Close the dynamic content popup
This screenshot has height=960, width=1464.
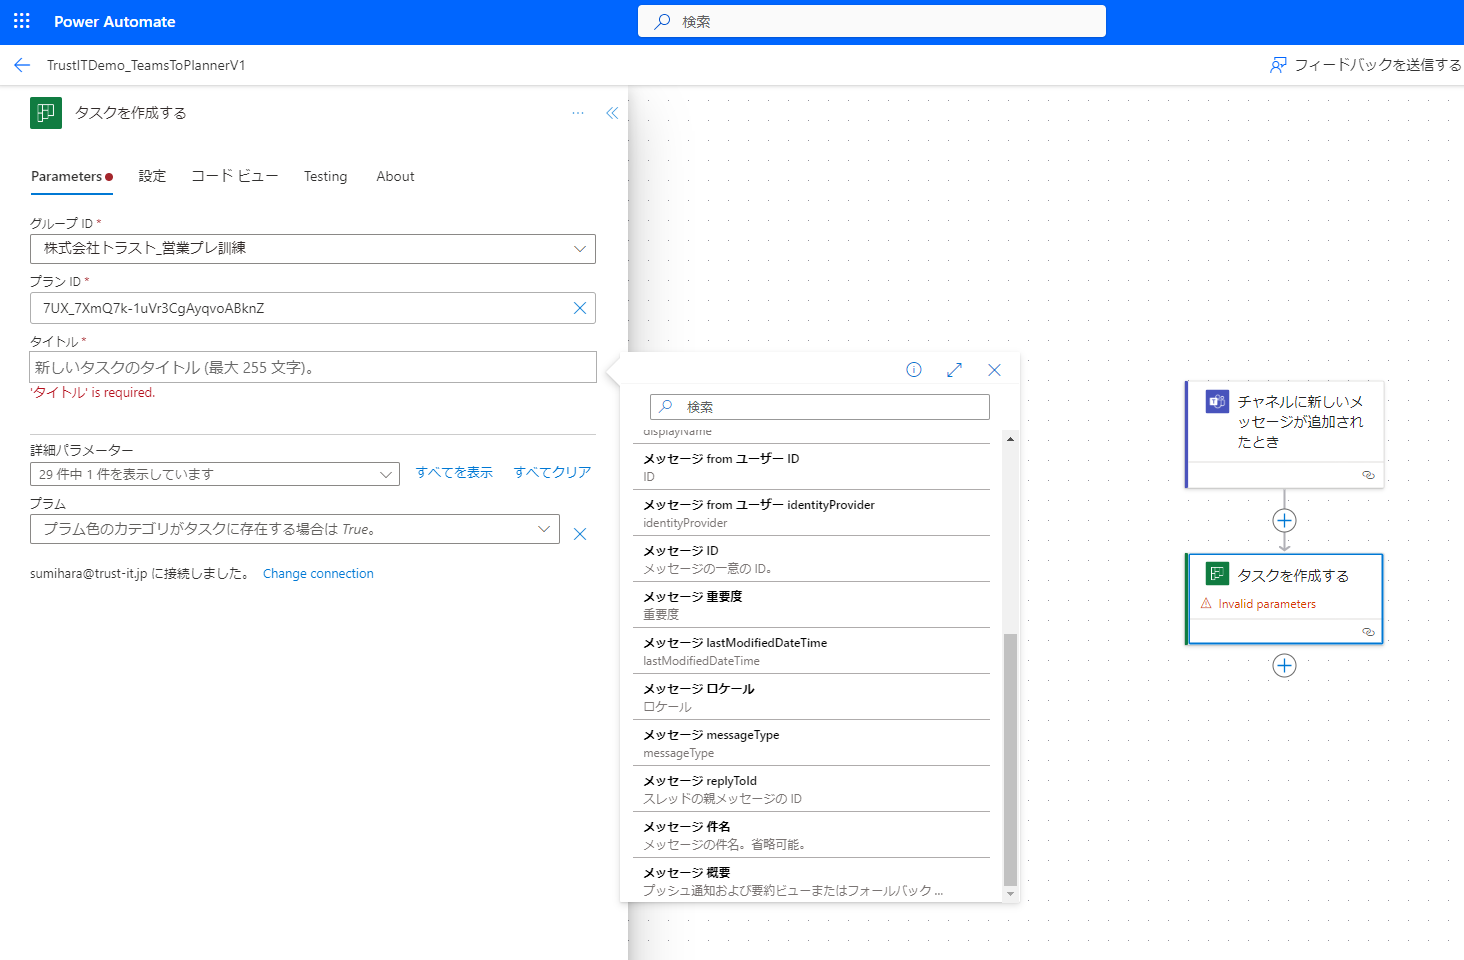coord(994,370)
